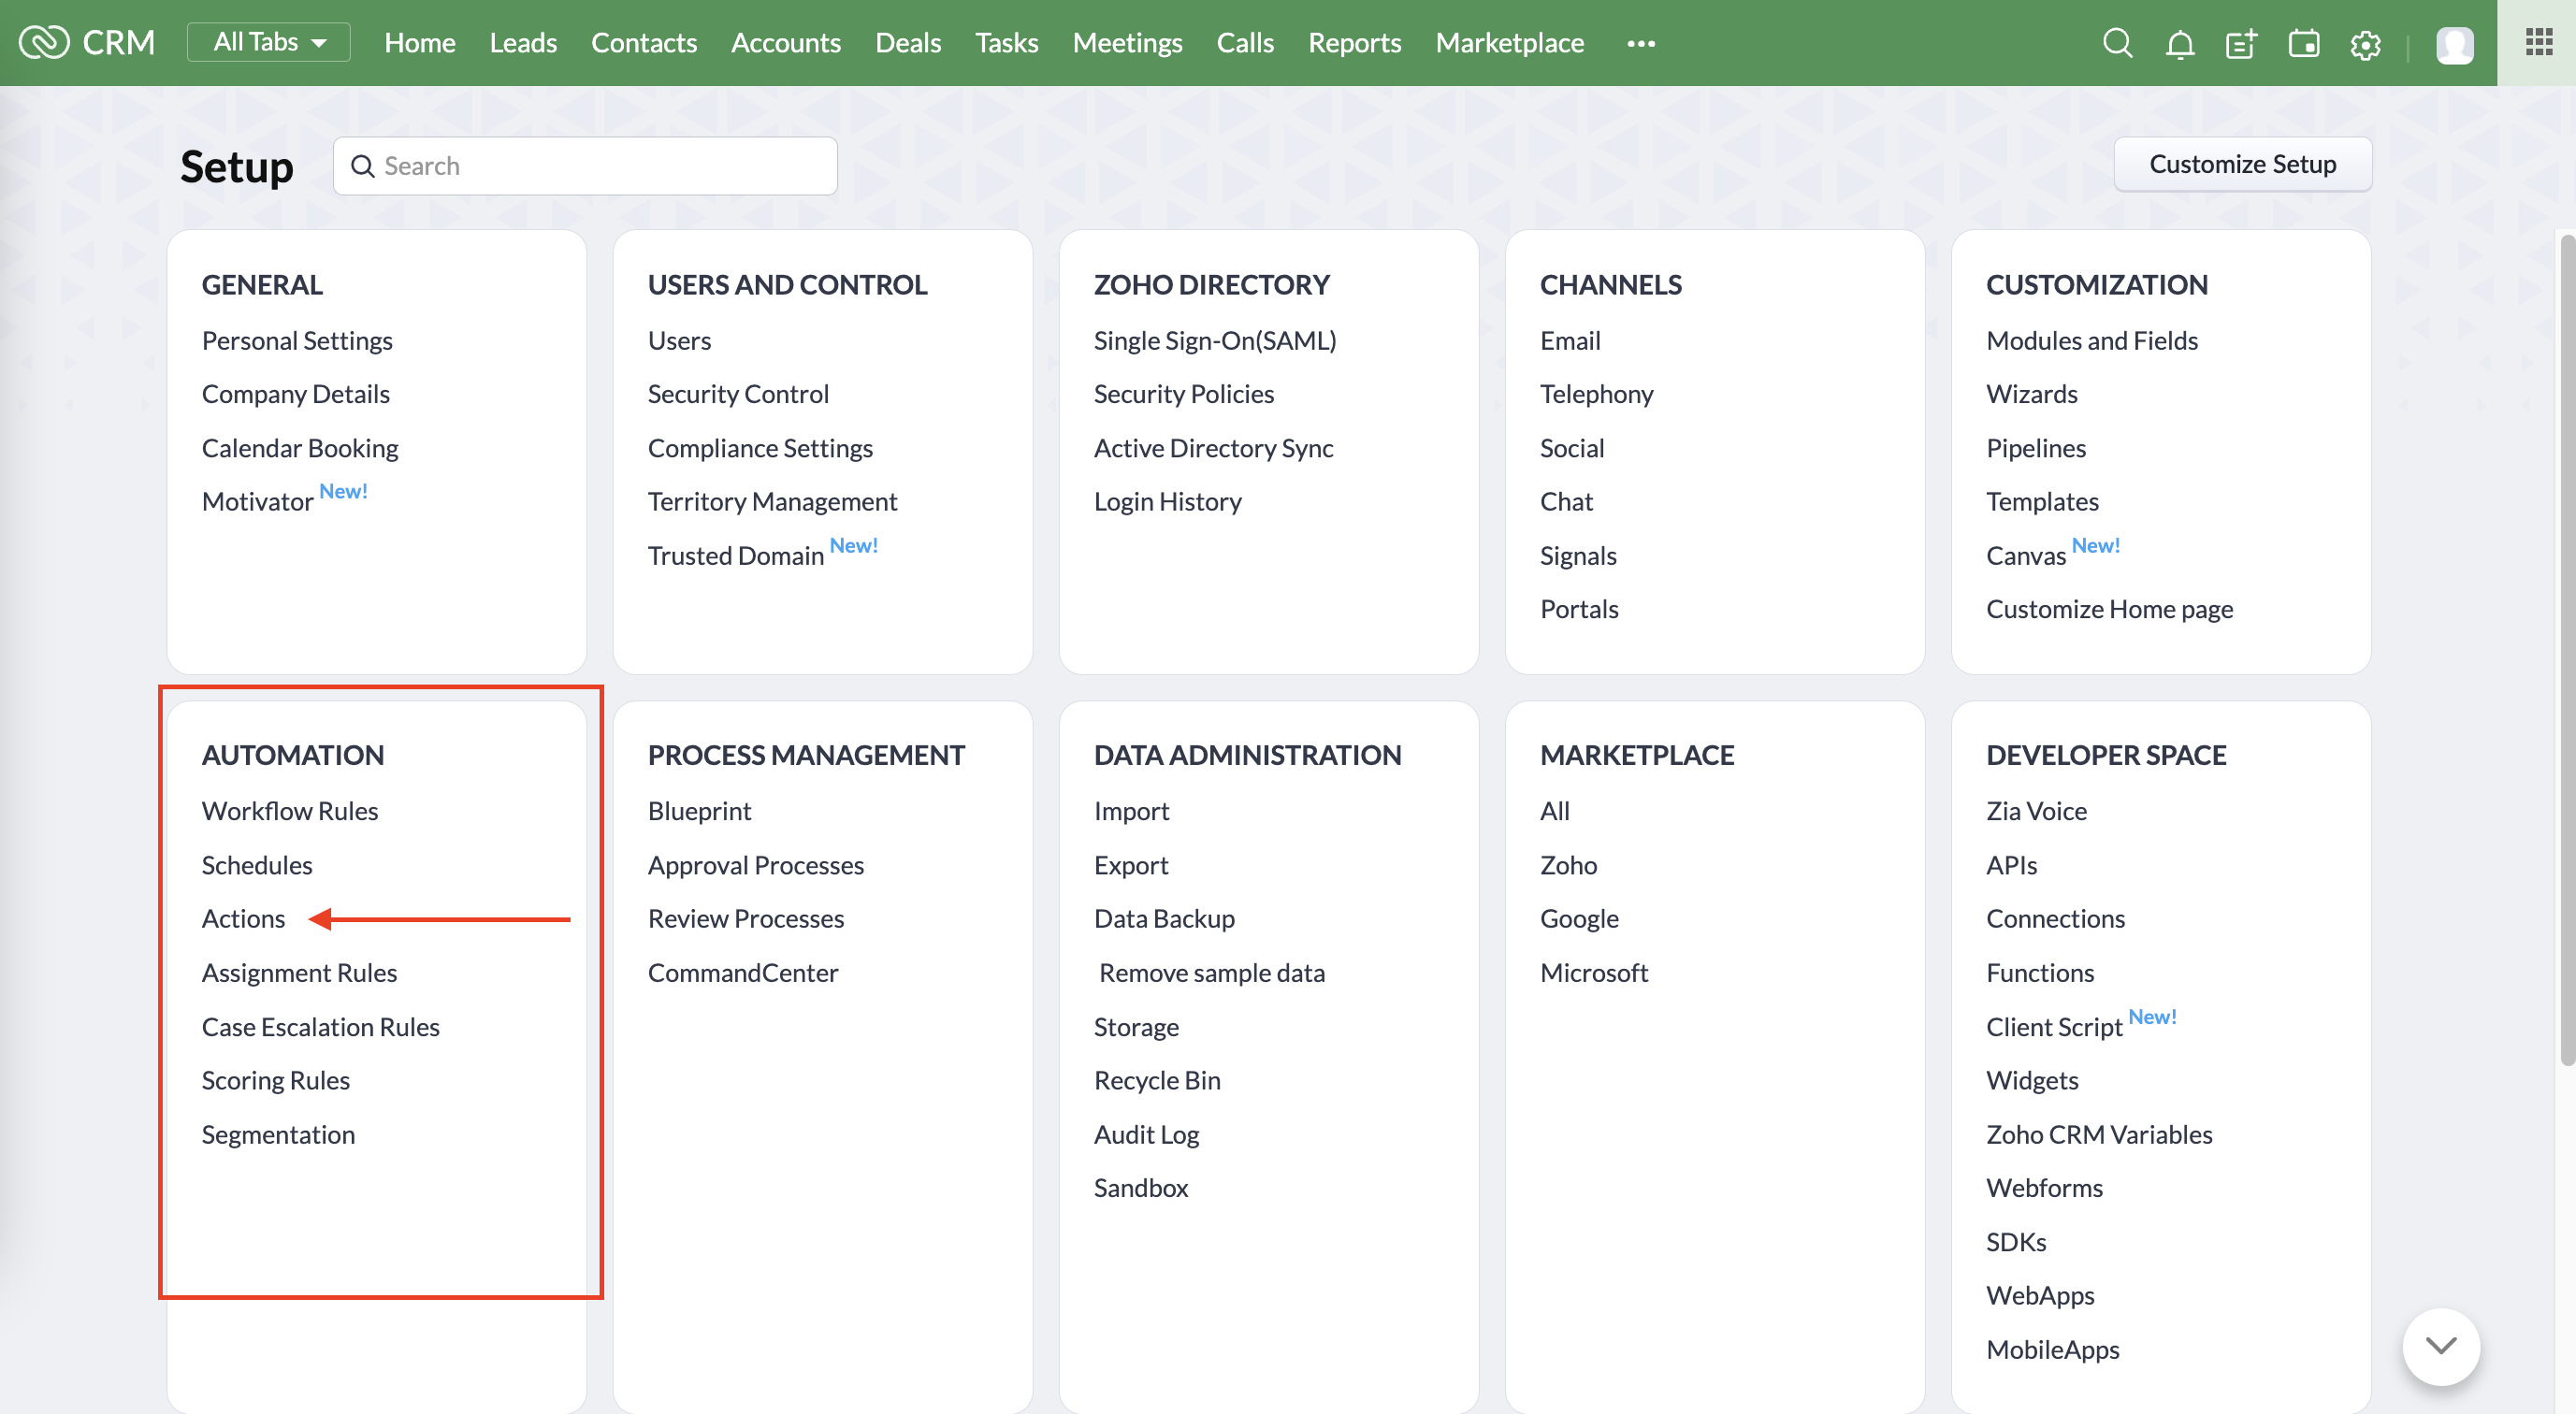Switch to the Meetings tab
This screenshot has width=2576, height=1414.
coord(1127,43)
